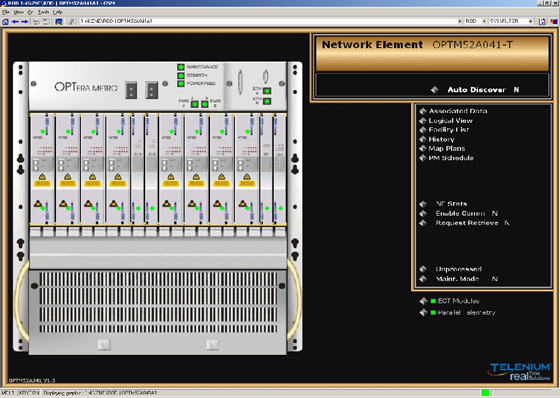Click the ETH B green LED
560x398 pixels.
[267, 101]
